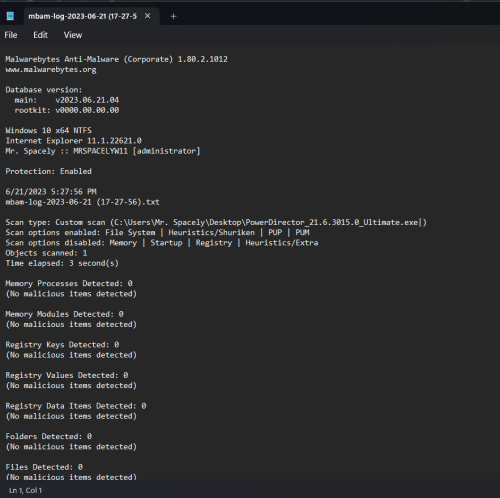This screenshot has height=498, width=500.
Task: Click the 'Scan options enabled' line
Action: (157, 232)
